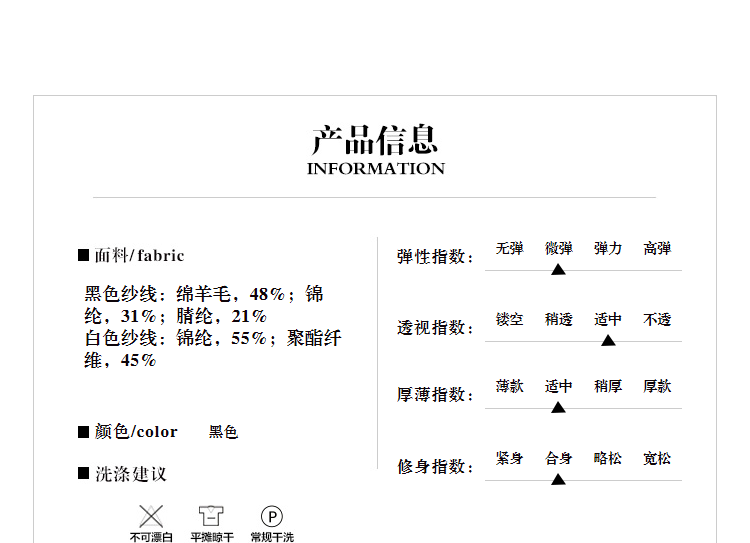750x543 pixels.
Task: Click the 修身指数 label
Action: tap(435, 466)
